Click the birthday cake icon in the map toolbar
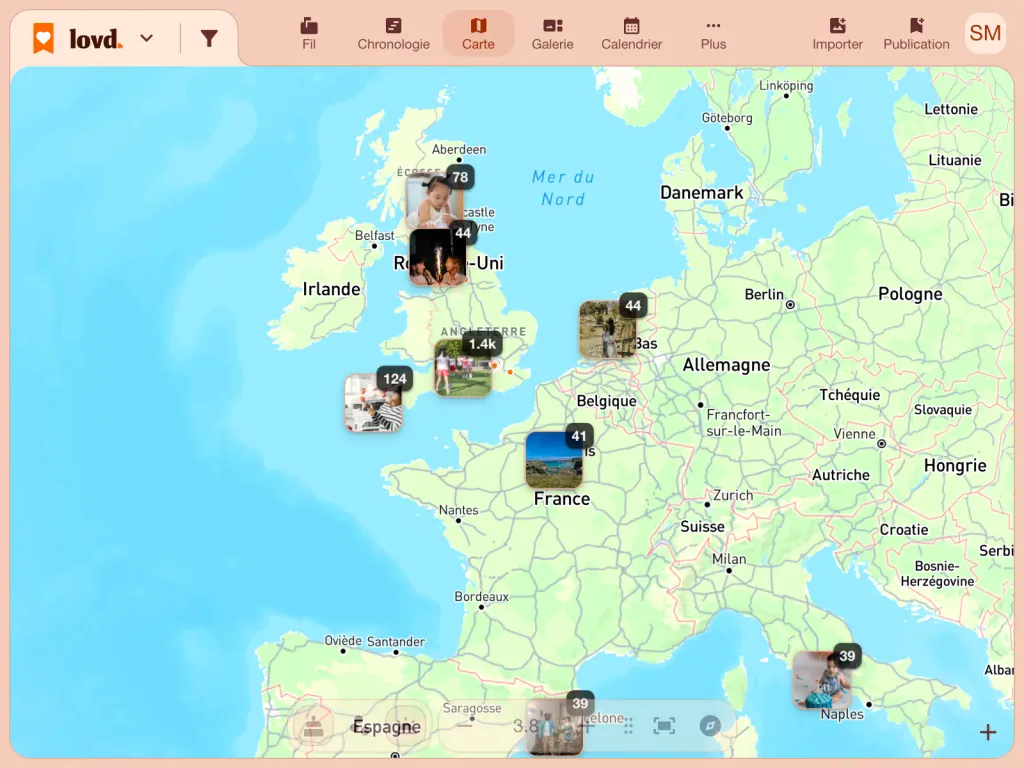This screenshot has width=1024, height=768. (313, 726)
